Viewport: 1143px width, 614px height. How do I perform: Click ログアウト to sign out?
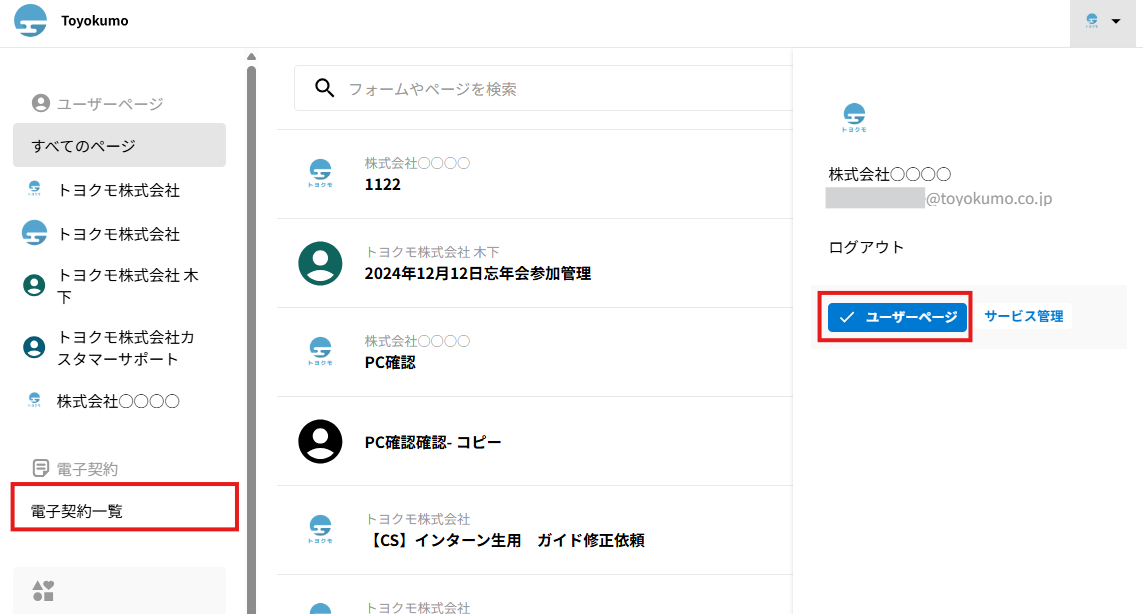pos(866,247)
